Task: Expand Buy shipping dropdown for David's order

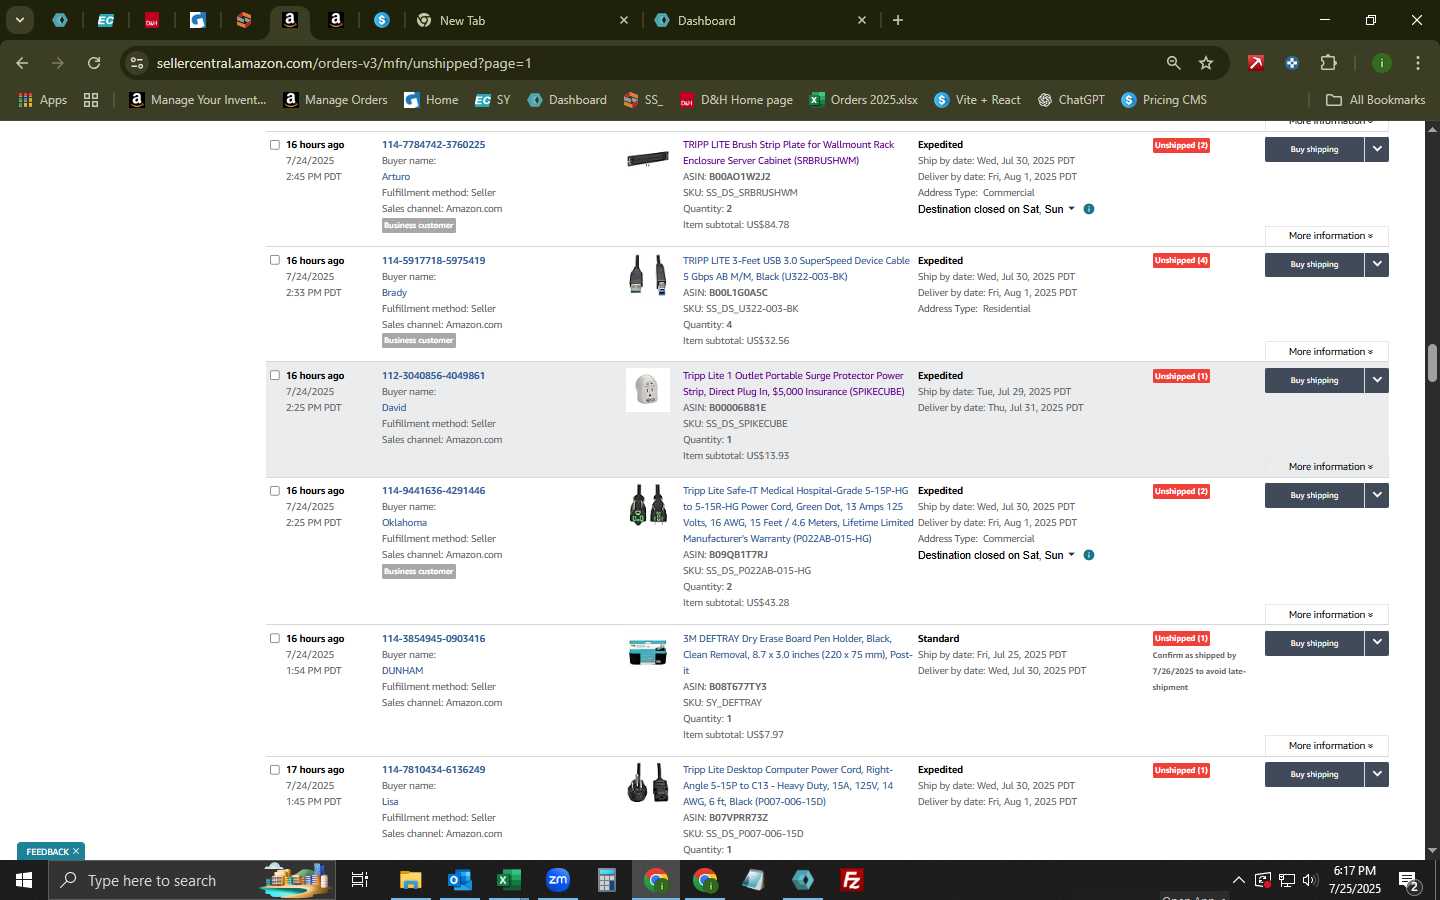Action: pyautogui.click(x=1377, y=380)
